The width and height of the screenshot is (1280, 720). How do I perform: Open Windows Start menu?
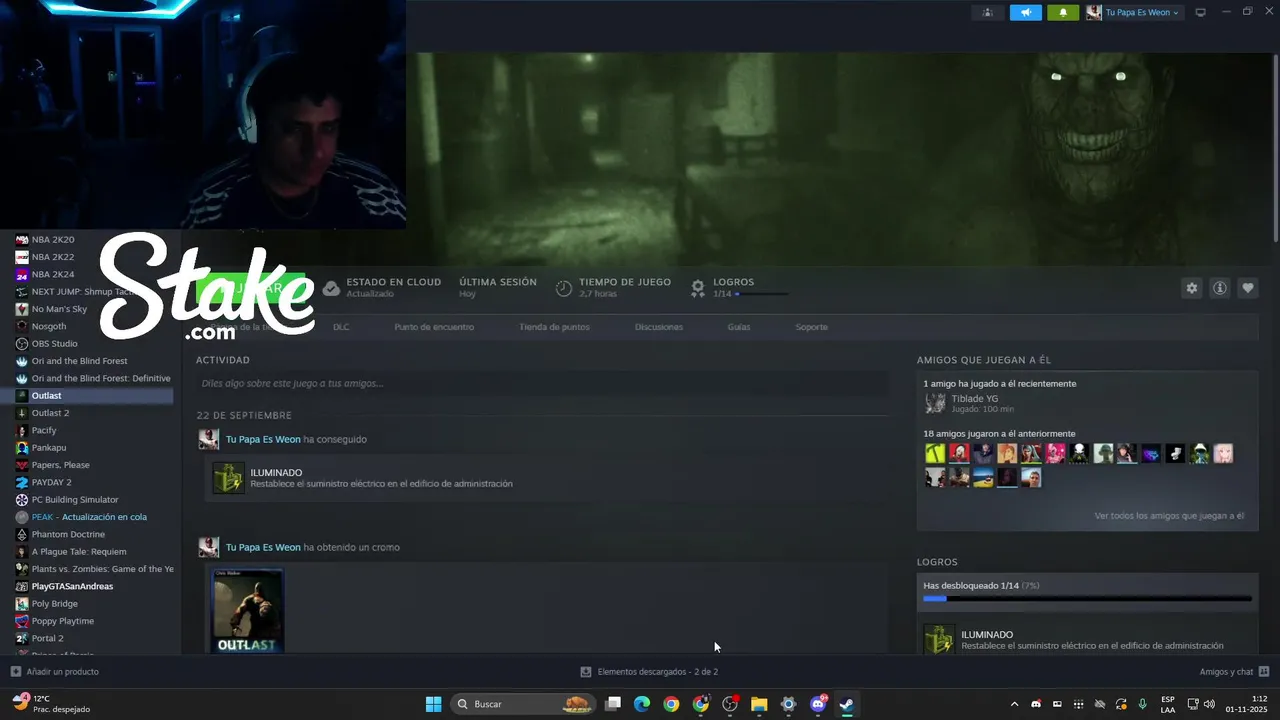coord(434,704)
